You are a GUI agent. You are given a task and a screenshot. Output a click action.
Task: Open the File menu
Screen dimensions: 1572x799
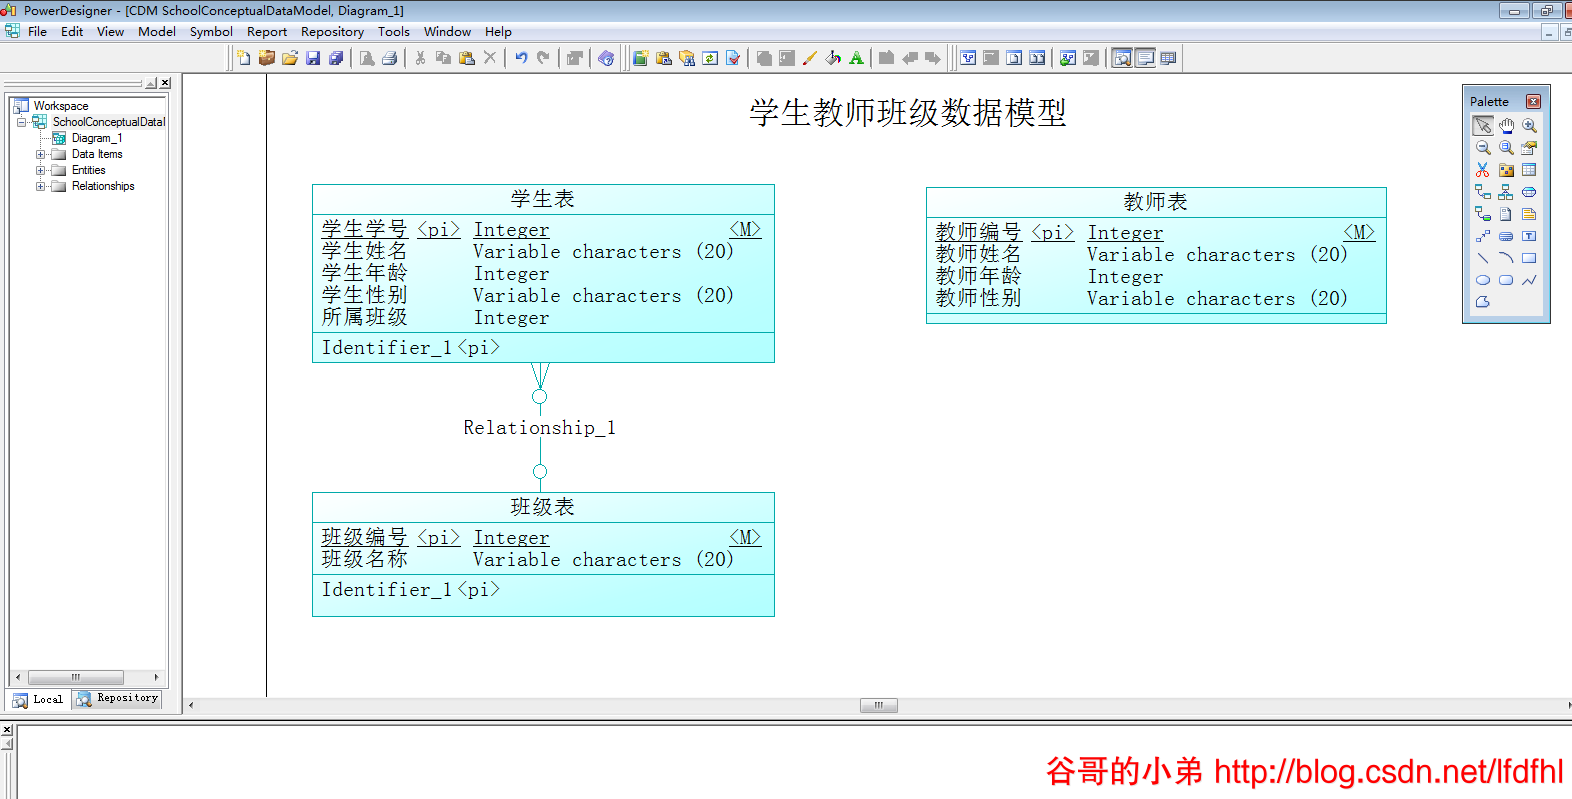tap(37, 31)
